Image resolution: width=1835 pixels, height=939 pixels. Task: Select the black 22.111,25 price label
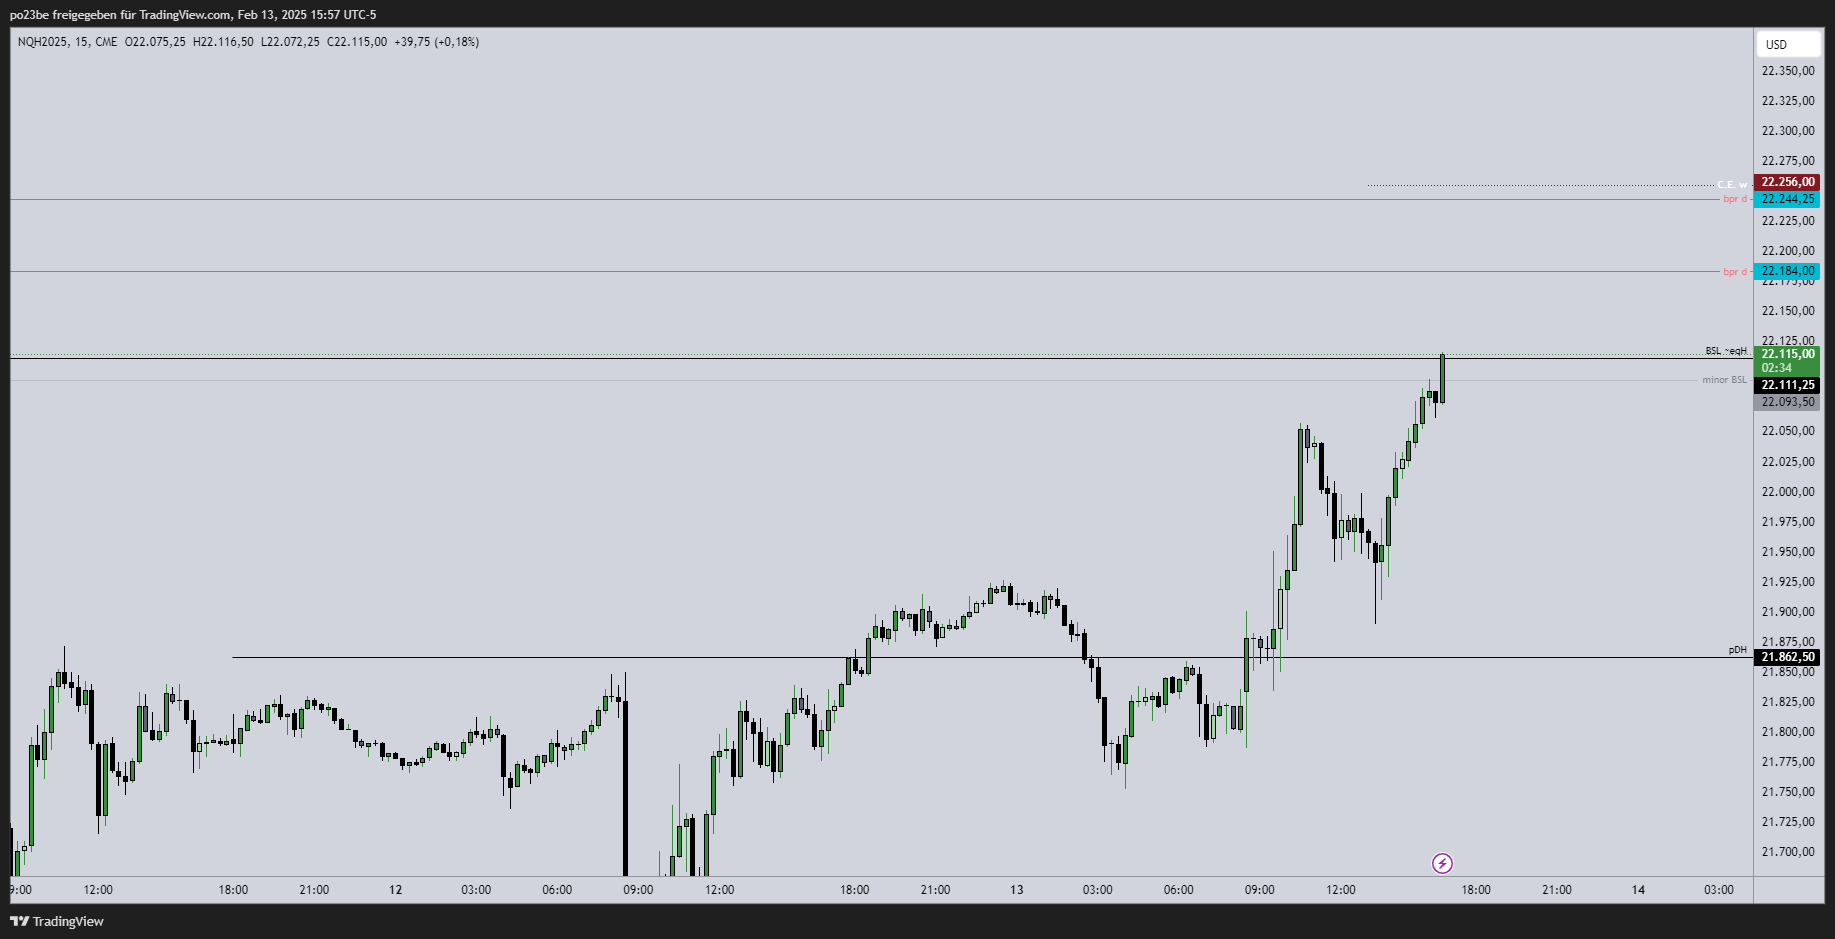[x=1787, y=385]
